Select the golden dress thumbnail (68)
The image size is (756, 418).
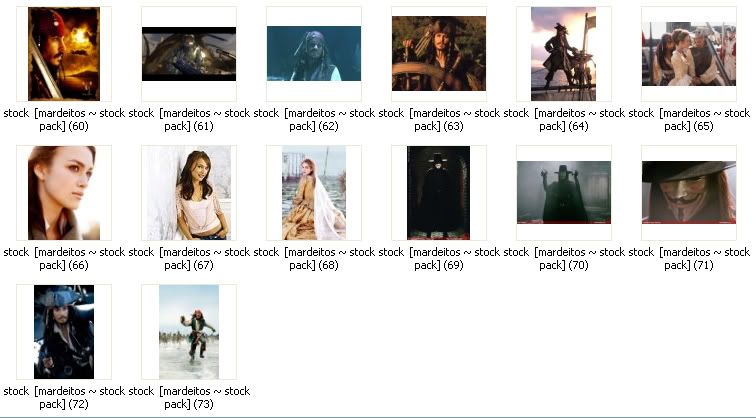point(314,193)
